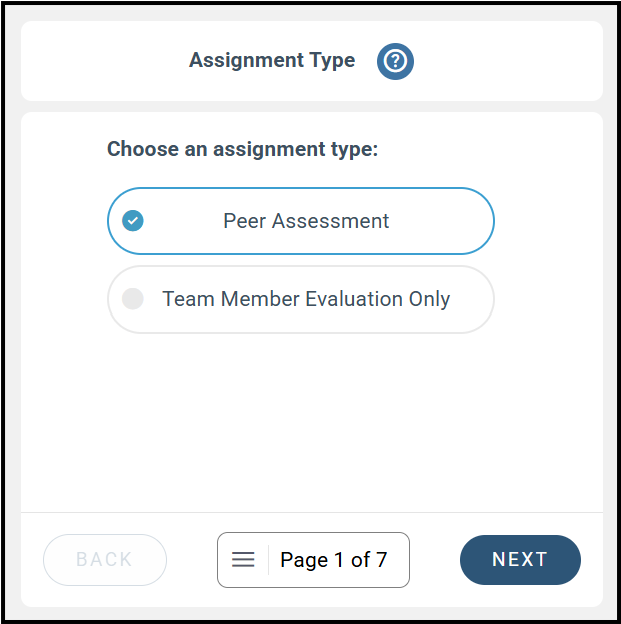Click the Peer Assessment label text
Image resolution: width=621 pixels, height=624 pixels.
[306, 221]
